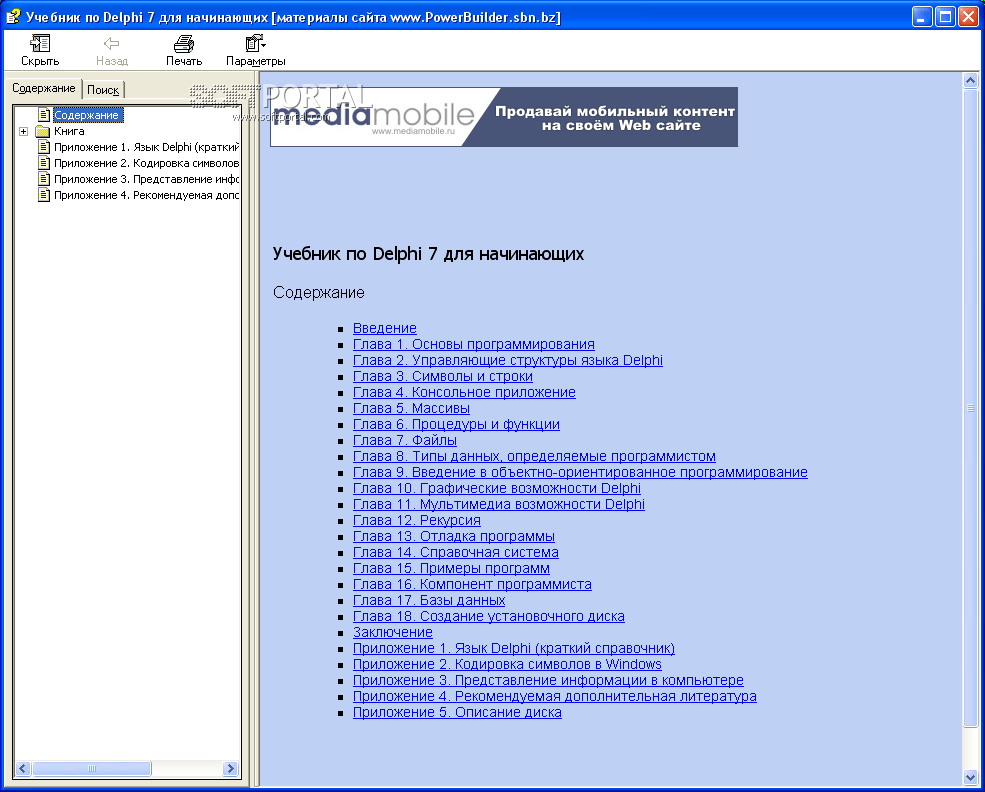Click the Назад (Back) arrow icon
985x792 pixels.
click(x=111, y=43)
